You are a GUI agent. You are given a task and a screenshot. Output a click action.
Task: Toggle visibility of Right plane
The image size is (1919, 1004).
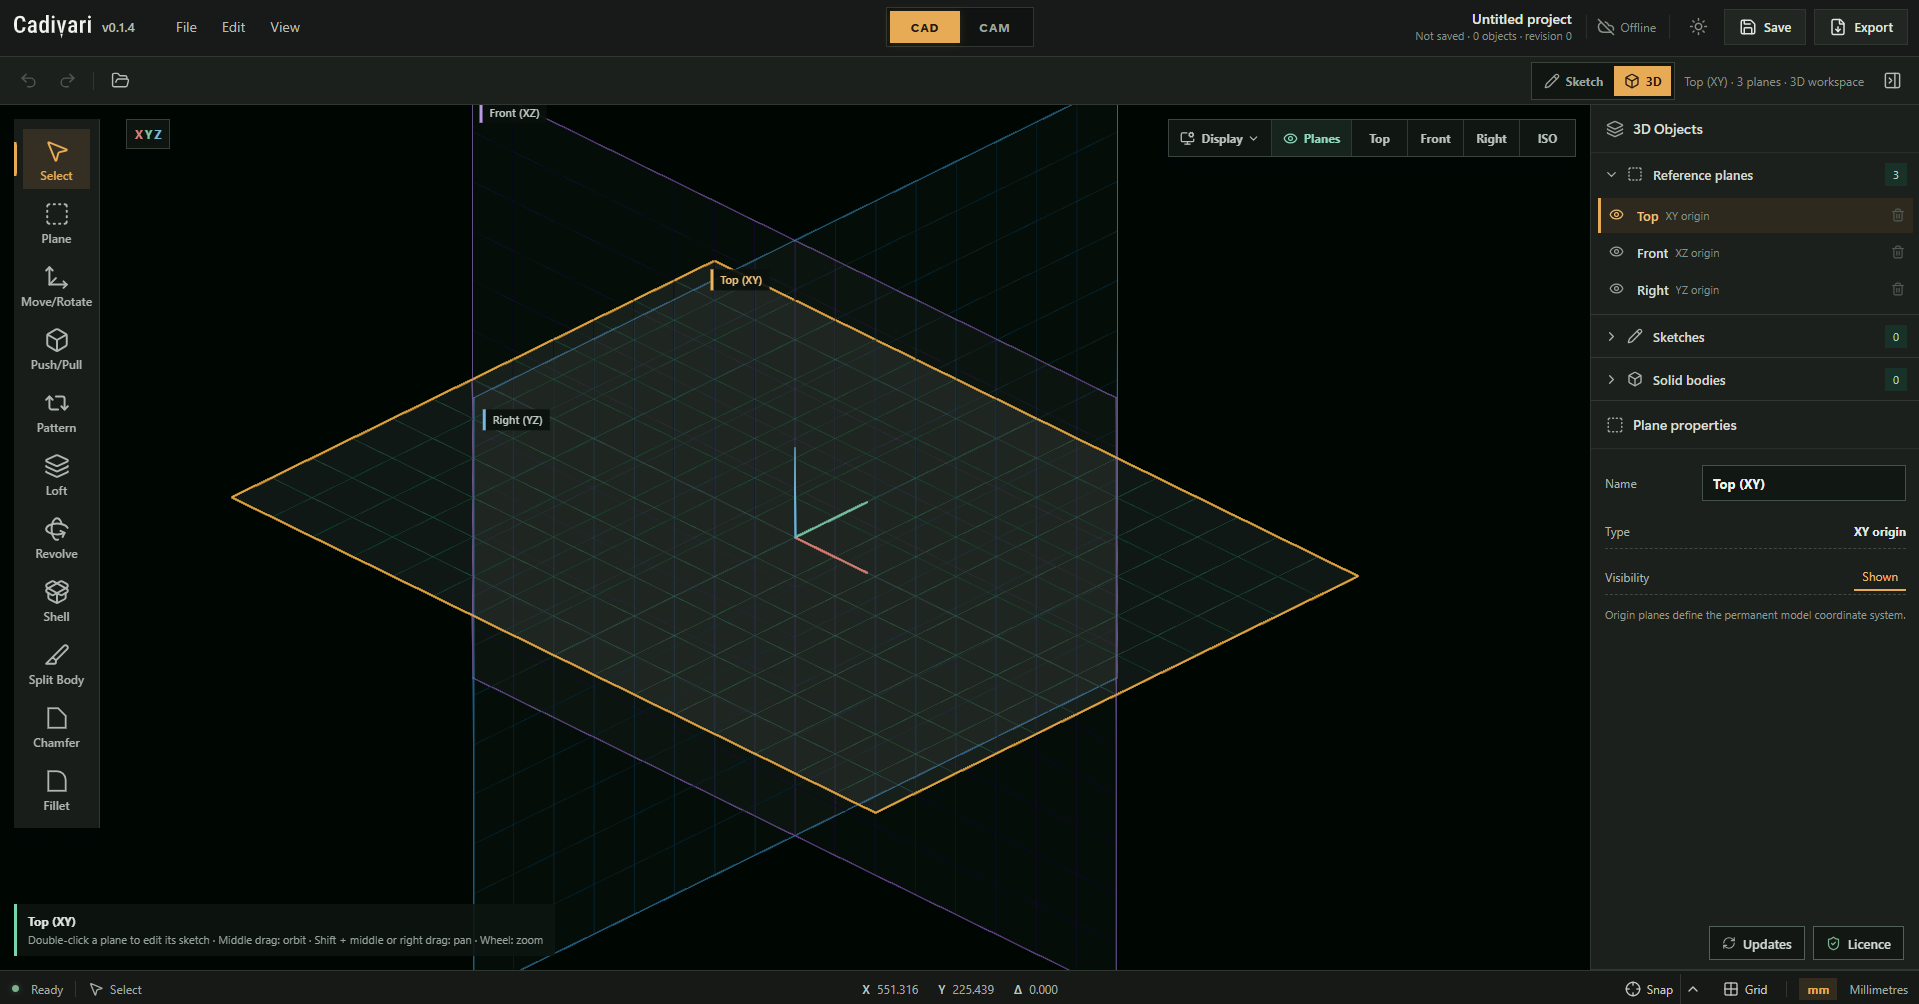coord(1616,289)
